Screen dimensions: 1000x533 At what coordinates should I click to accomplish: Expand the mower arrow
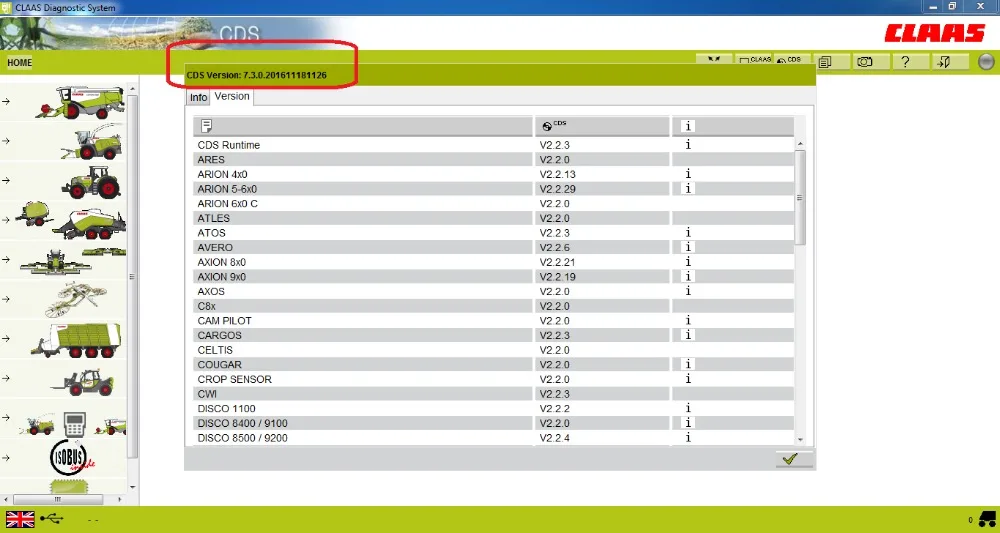coord(6,259)
